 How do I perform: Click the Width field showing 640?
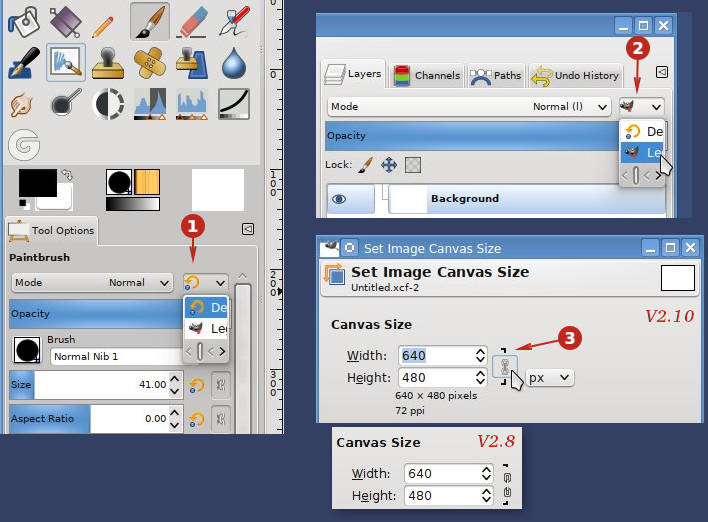click(x=436, y=356)
